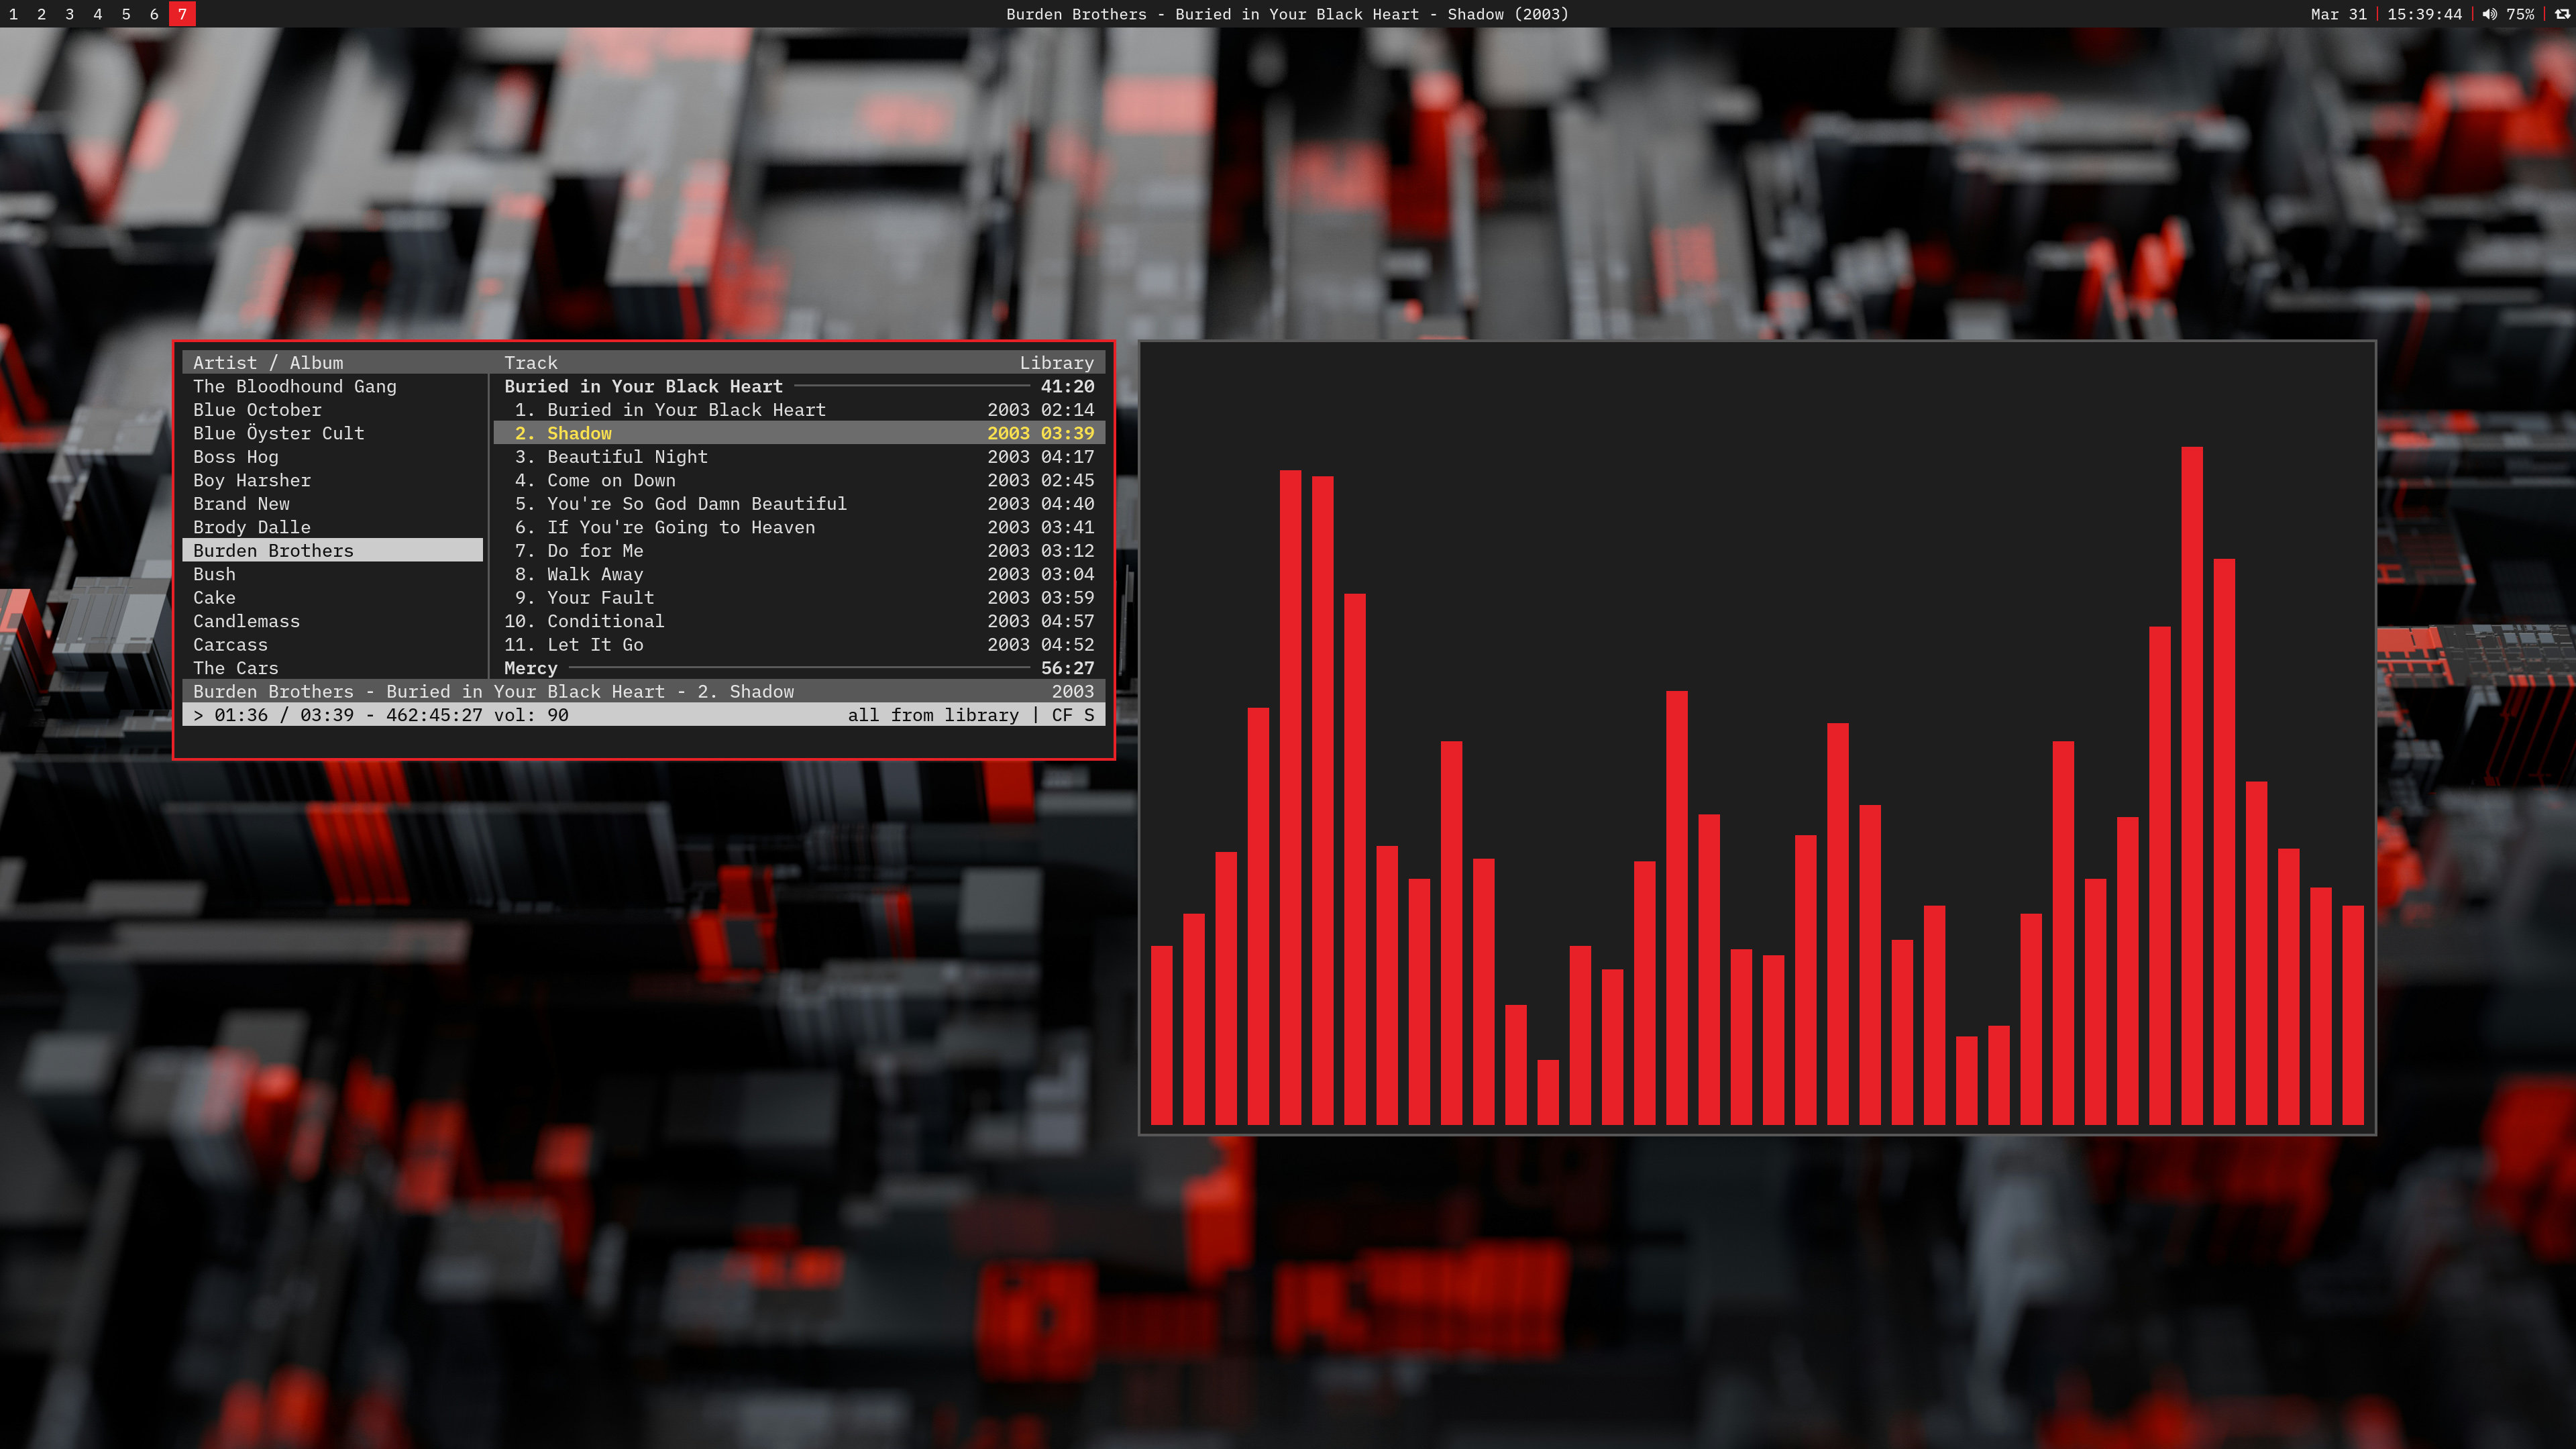Select track 10 Conditional
Viewport: 2576px width, 1449px height.
tap(799, 621)
